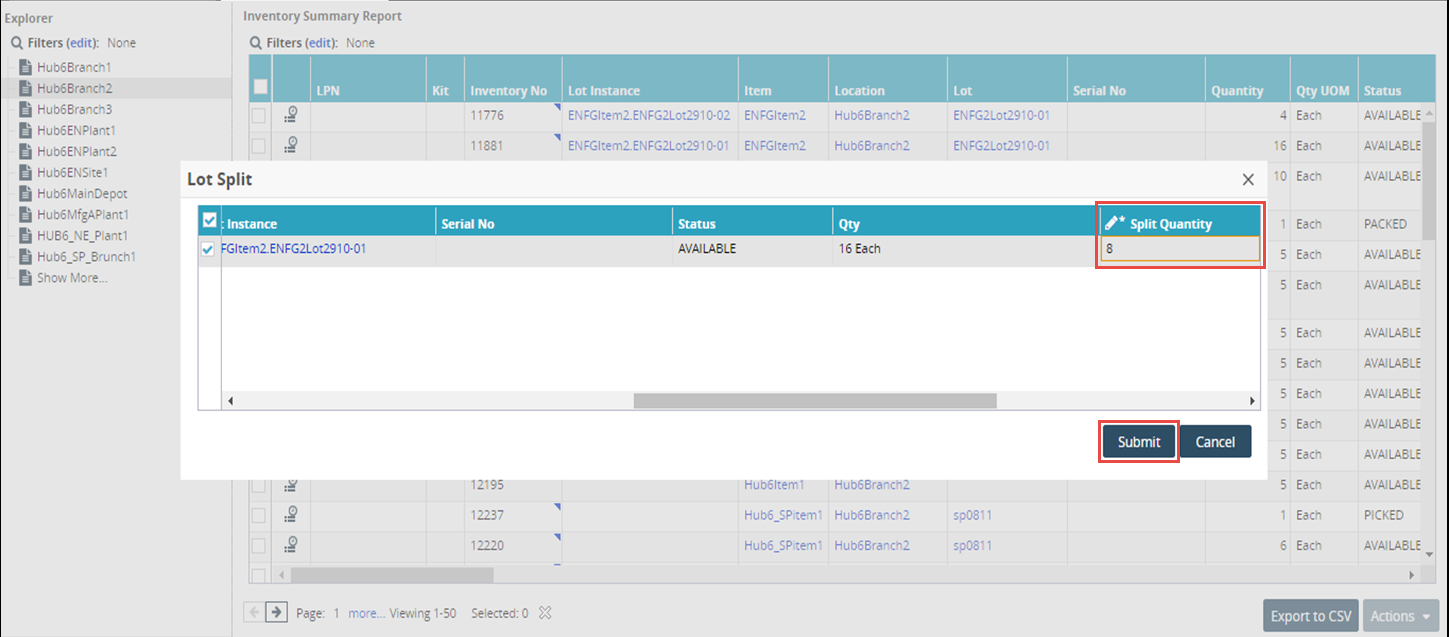Go to next page with arrow icon

pyautogui.click(x=277, y=612)
